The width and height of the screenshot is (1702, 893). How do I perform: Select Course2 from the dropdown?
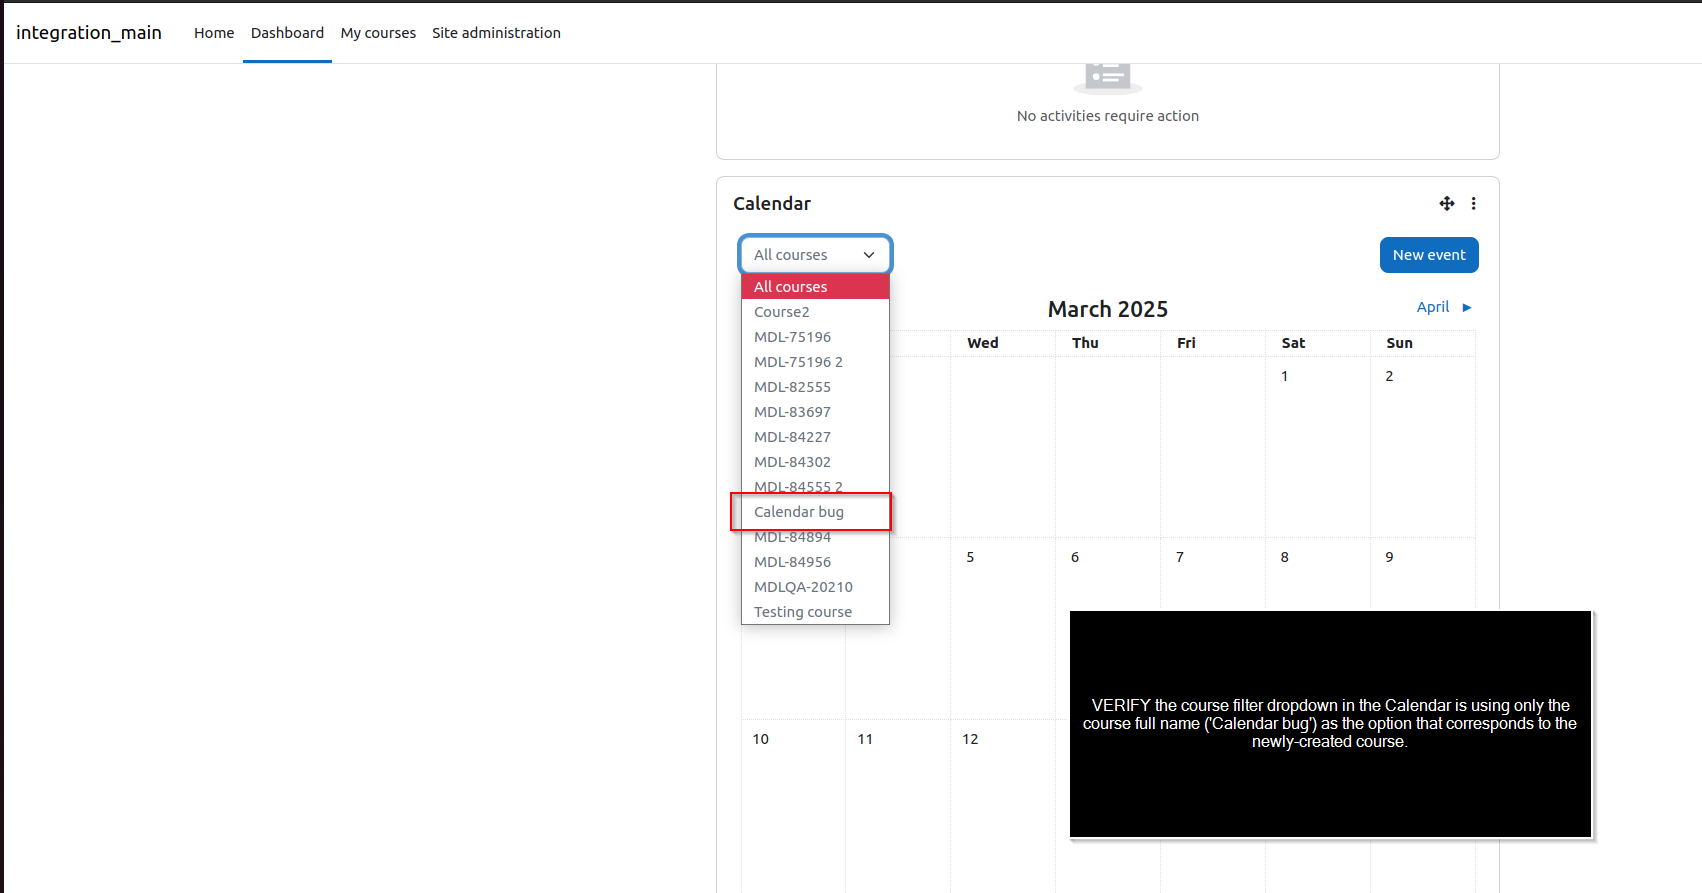point(815,312)
